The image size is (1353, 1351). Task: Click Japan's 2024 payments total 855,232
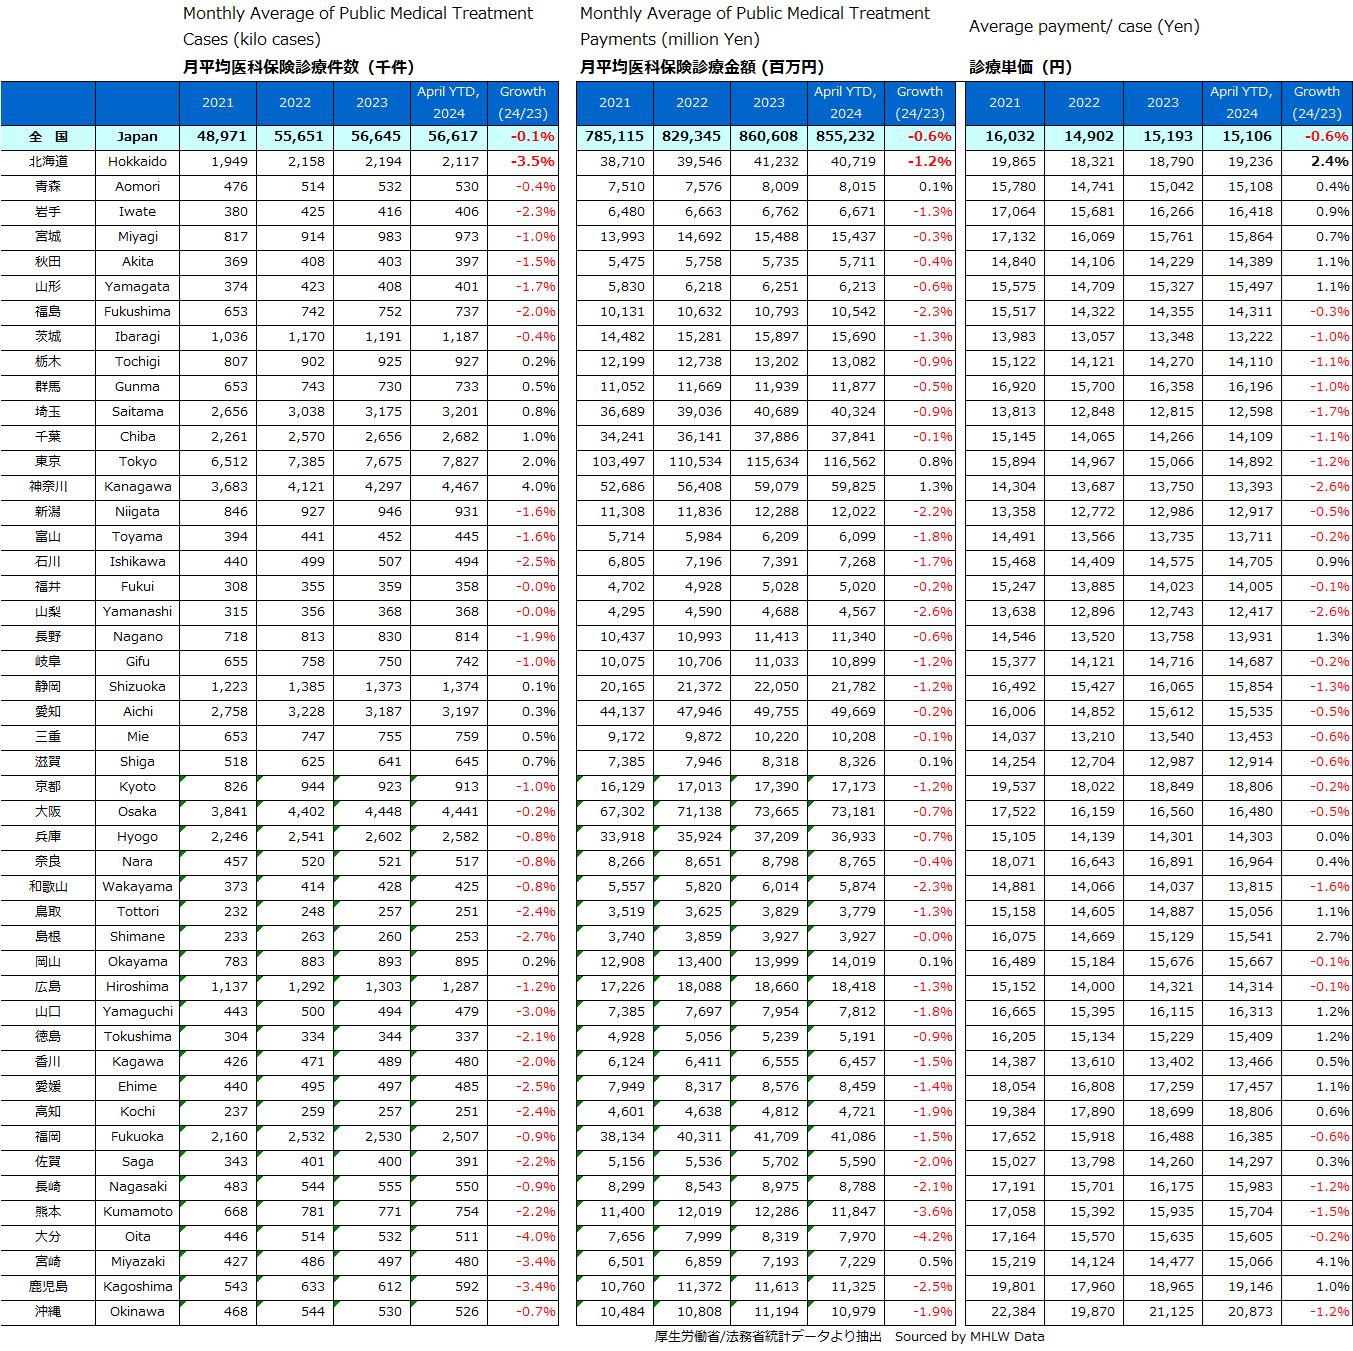click(845, 137)
